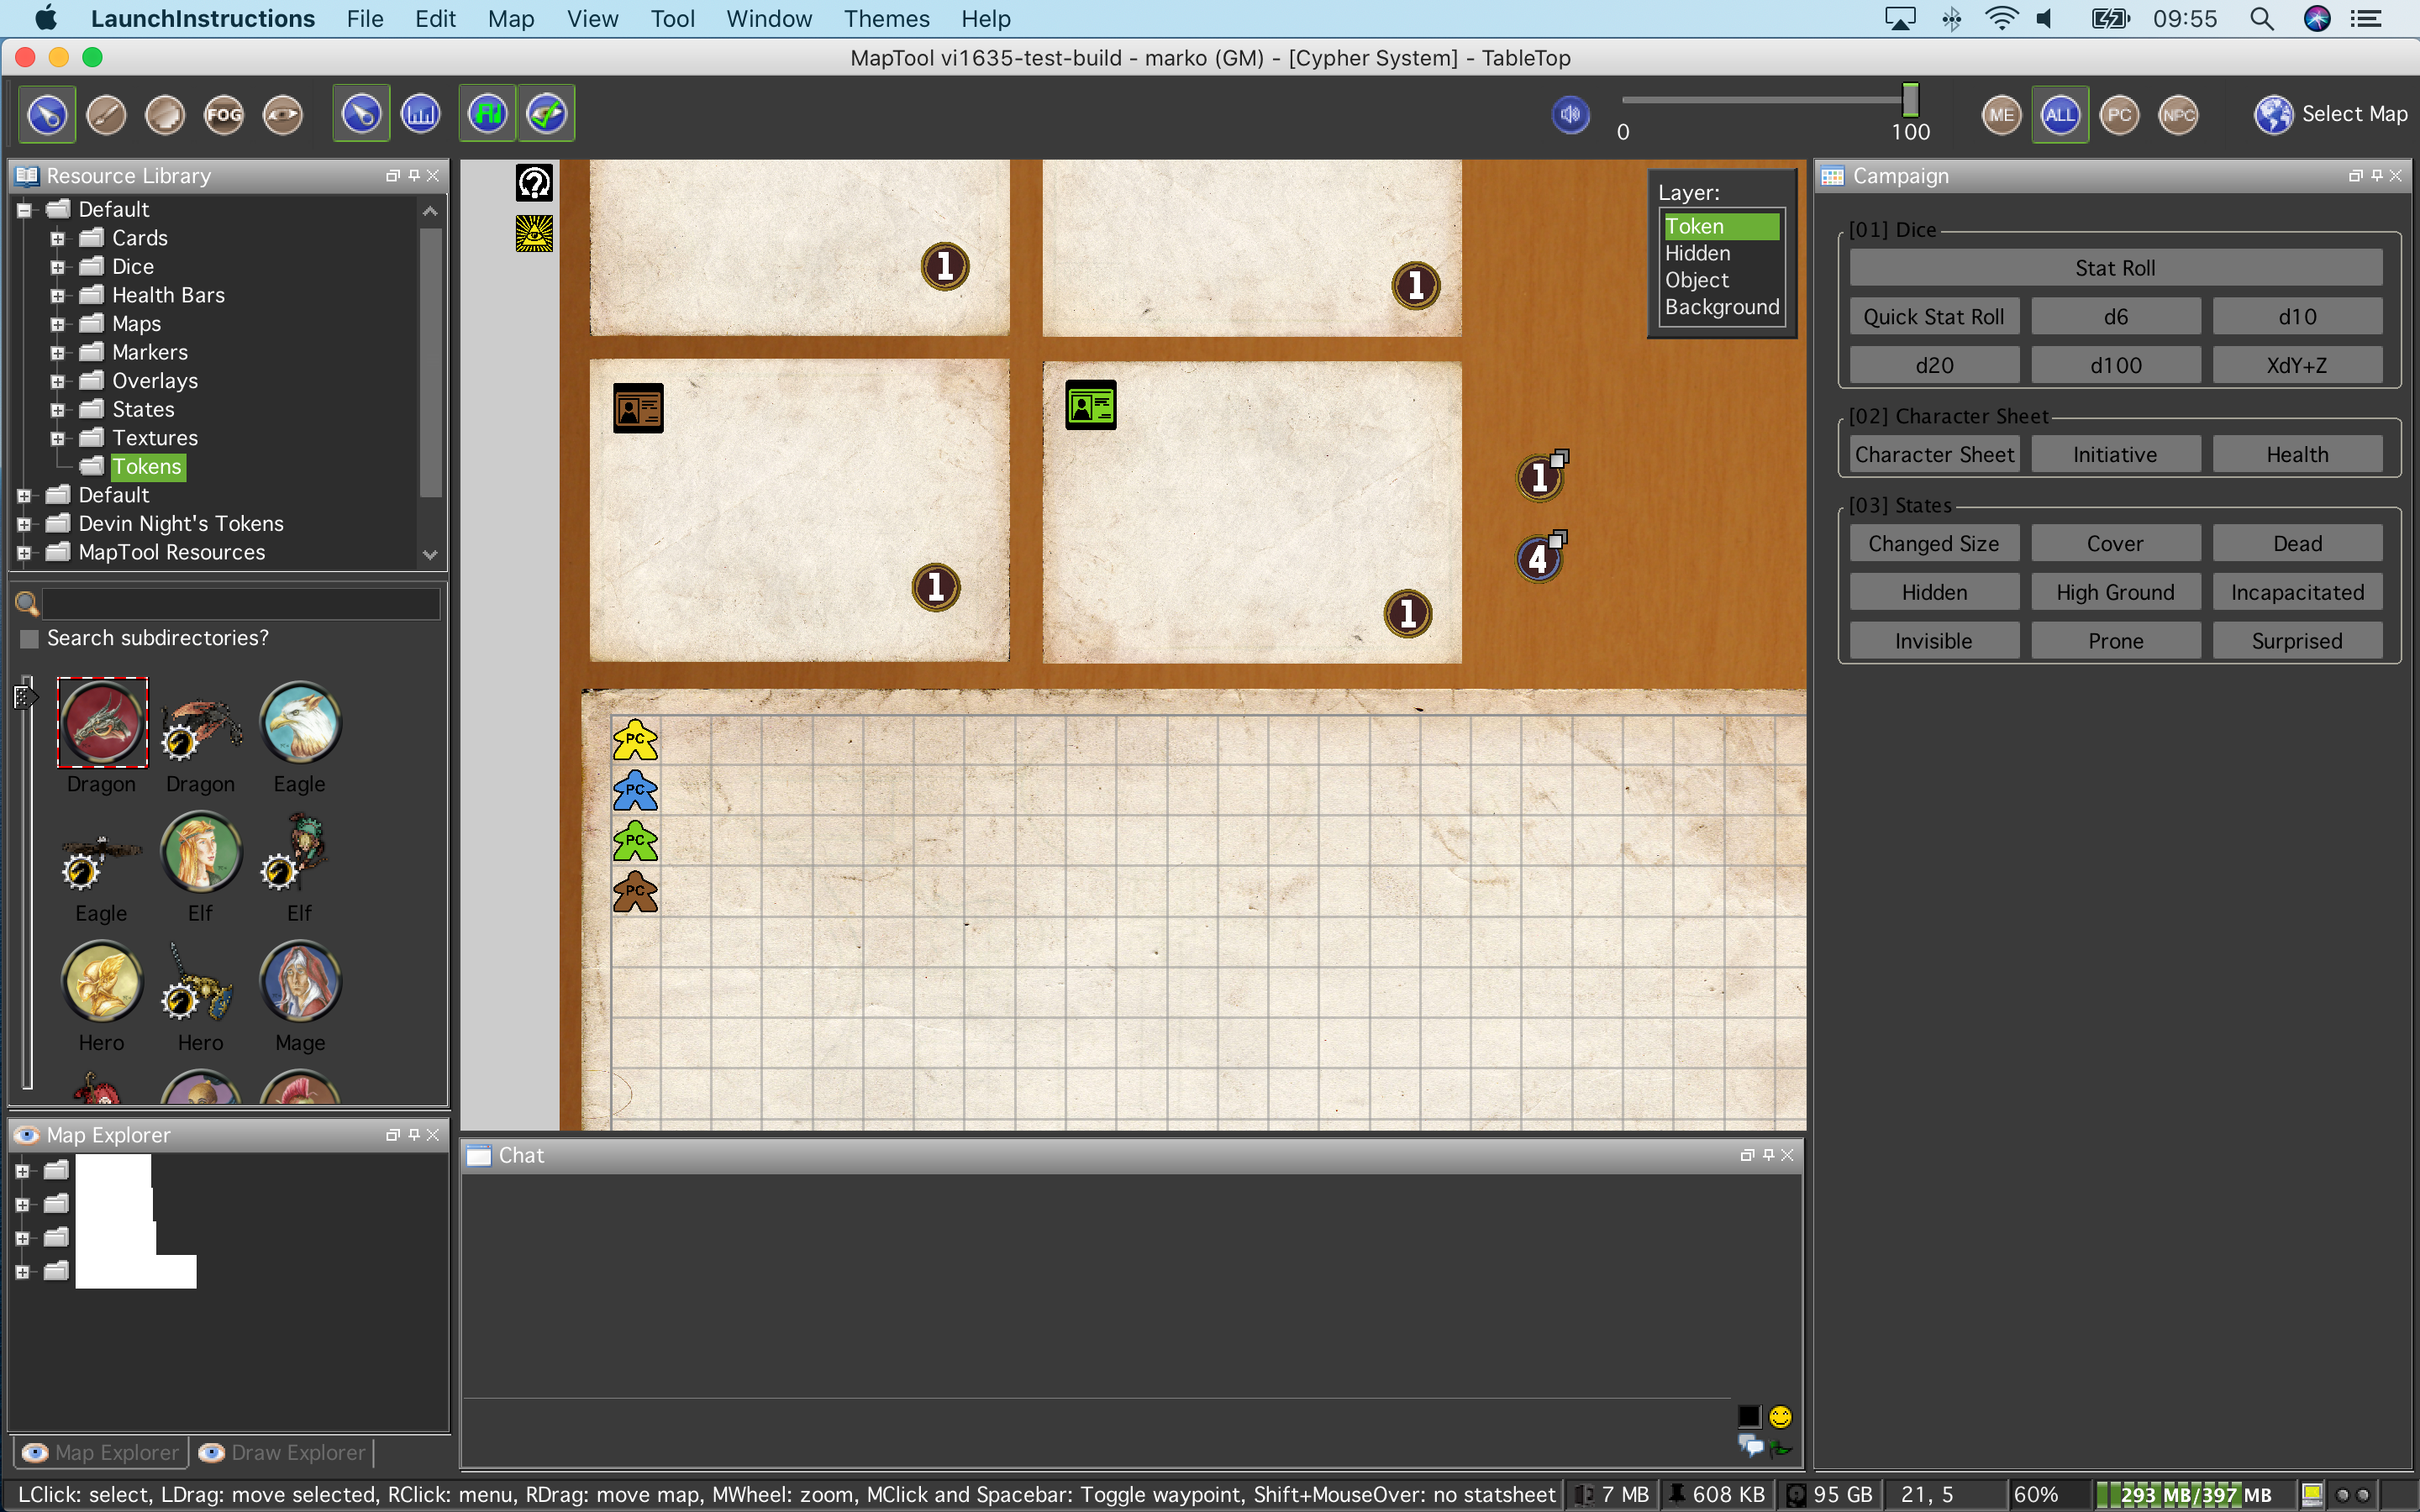Expand Devin Night's Tokens library
Image resolution: width=2420 pixels, height=1512 pixels.
click(x=24, y=524)
